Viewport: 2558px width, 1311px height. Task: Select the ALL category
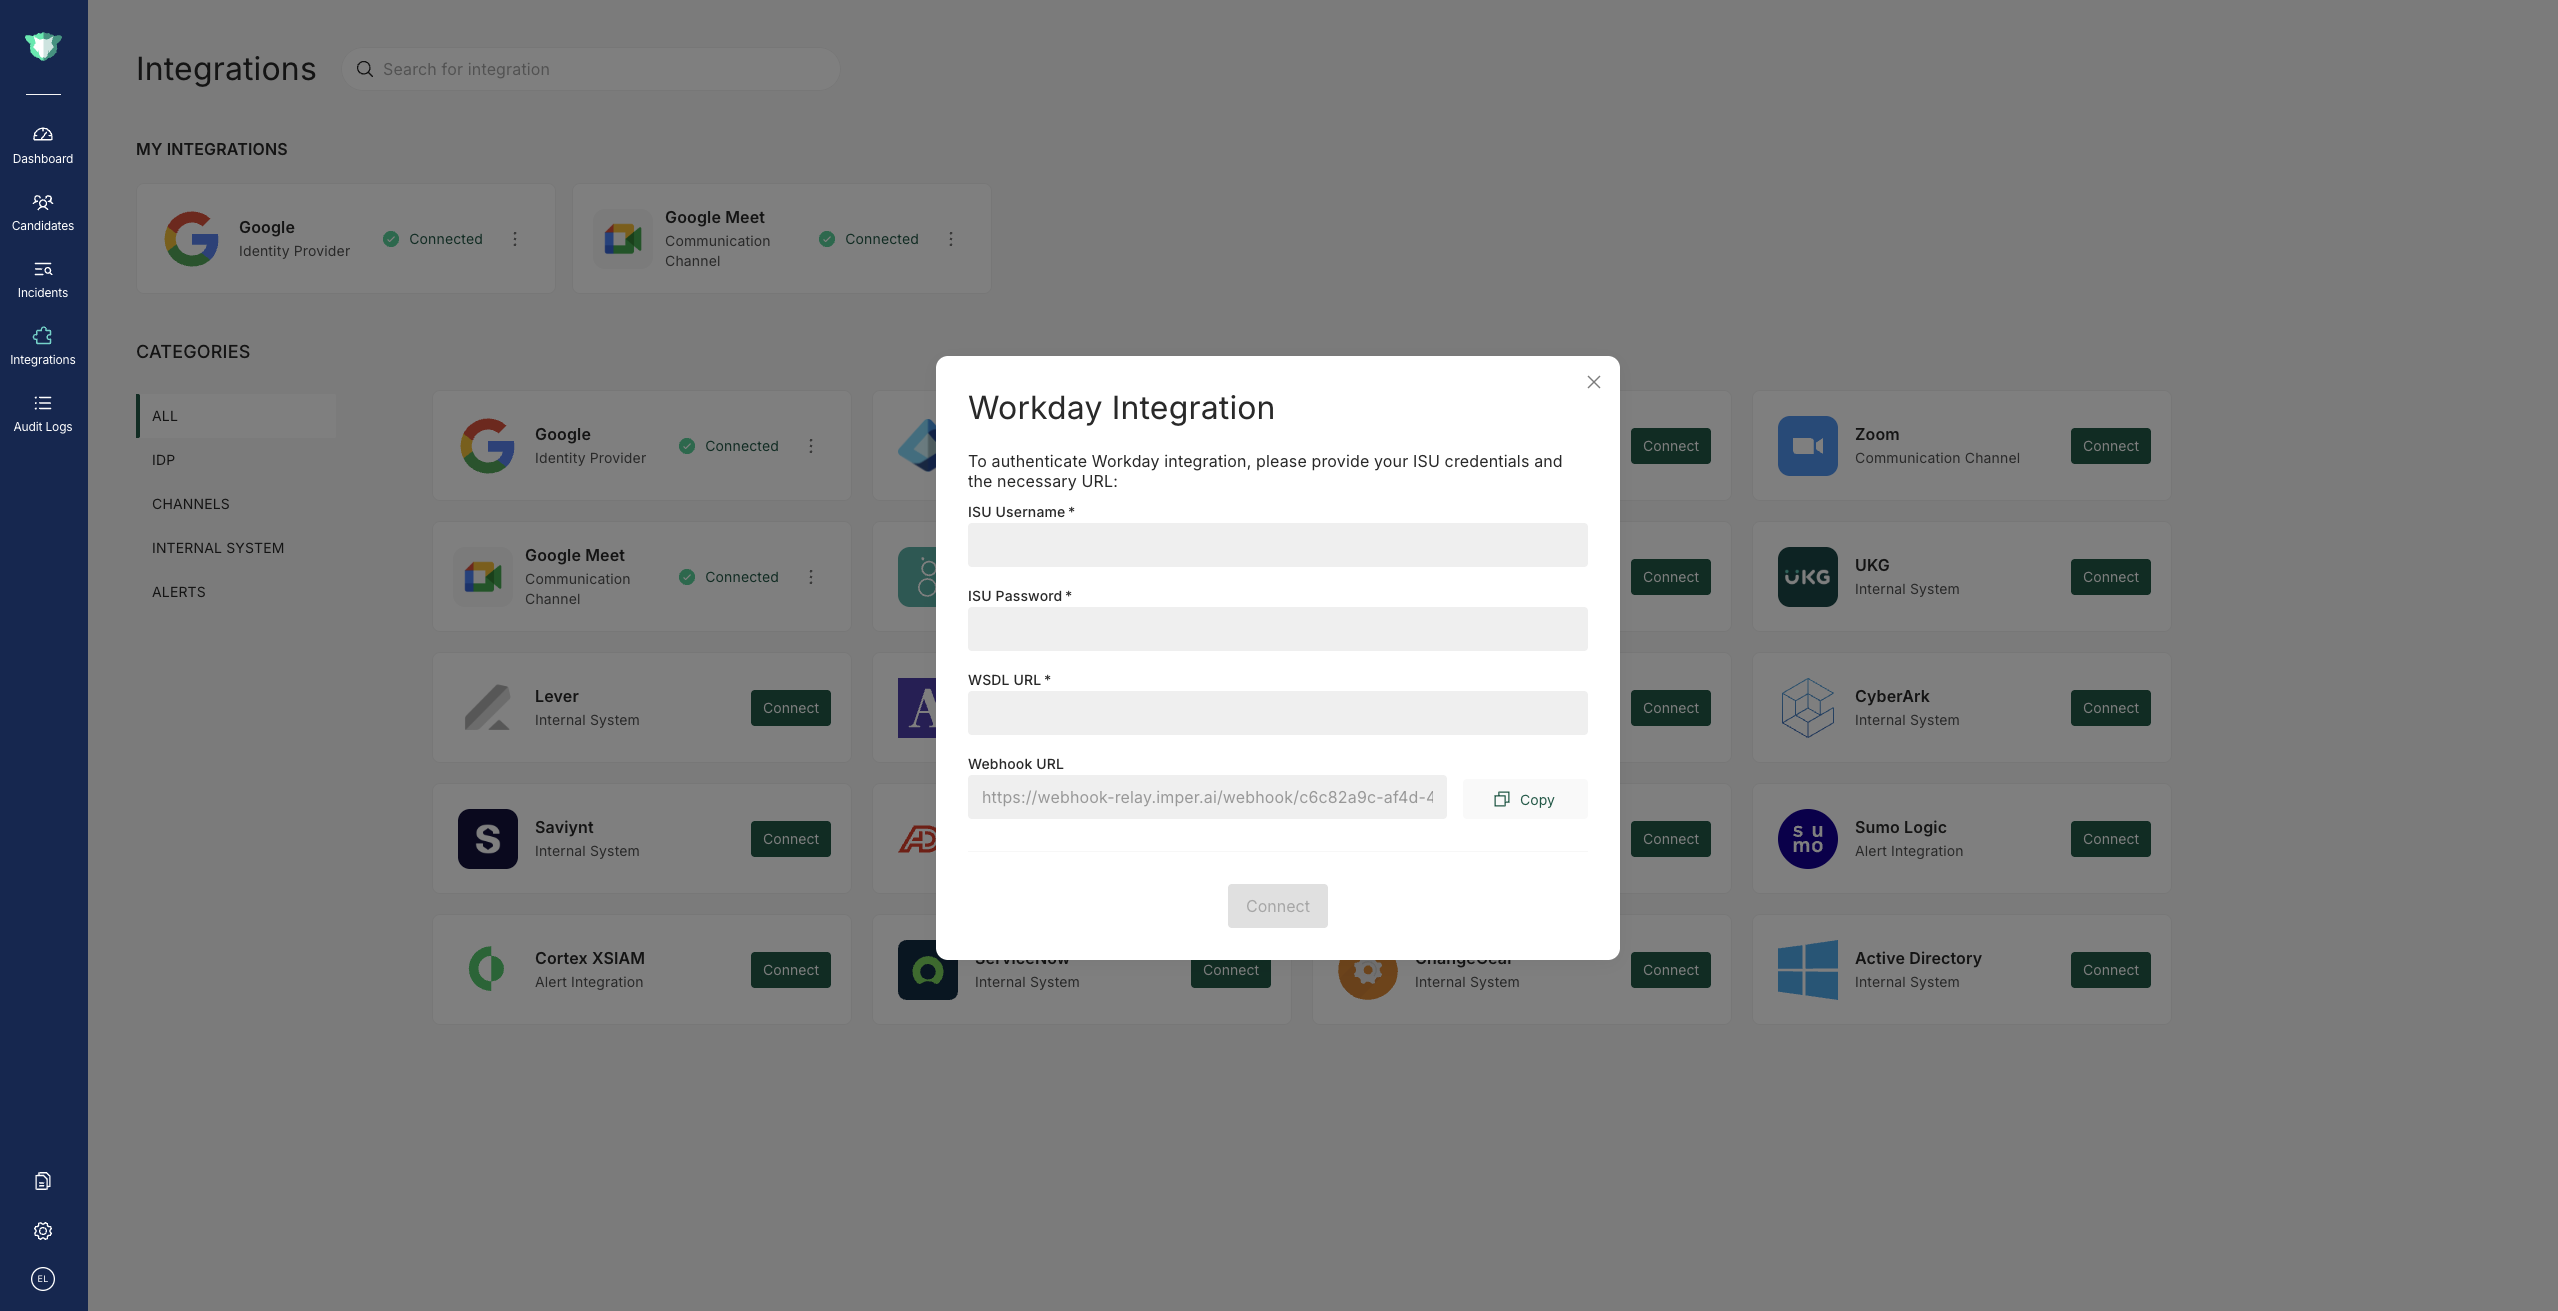236,416
